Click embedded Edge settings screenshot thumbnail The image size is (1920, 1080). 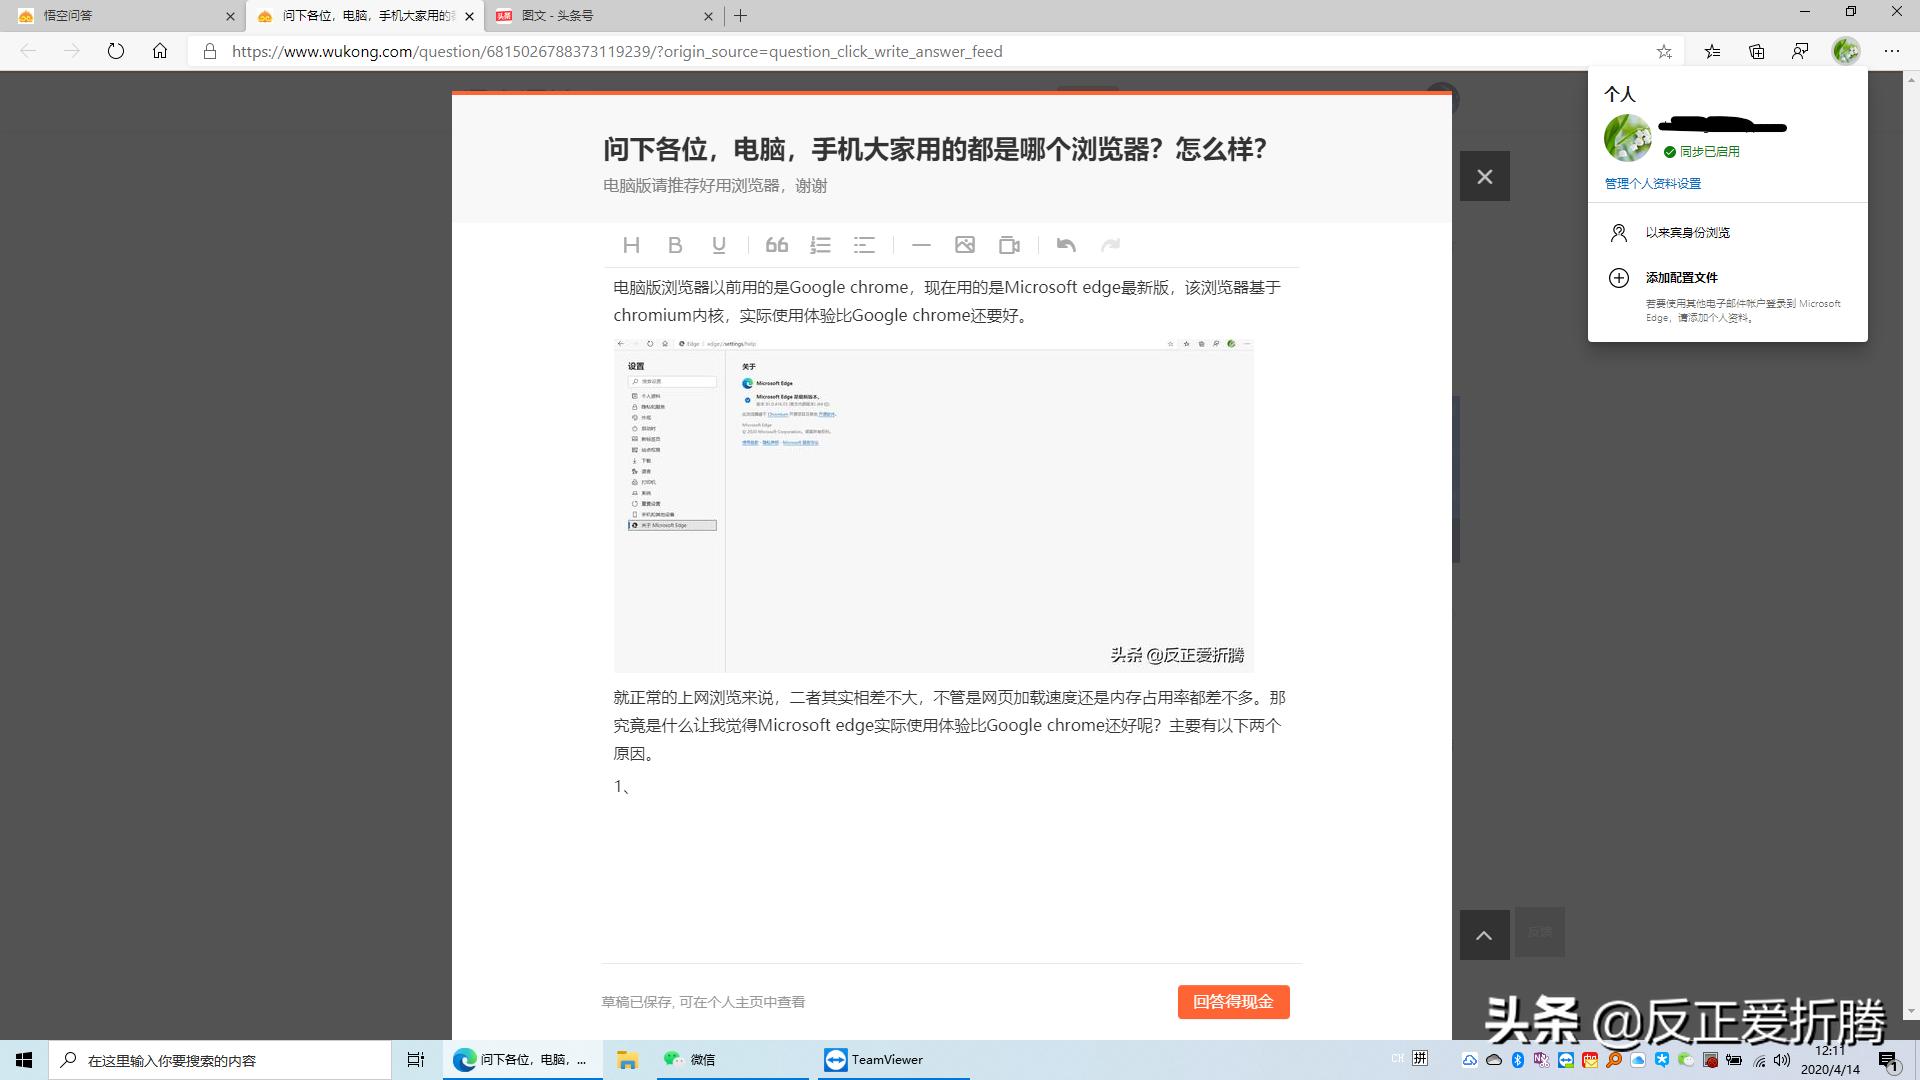933,505
